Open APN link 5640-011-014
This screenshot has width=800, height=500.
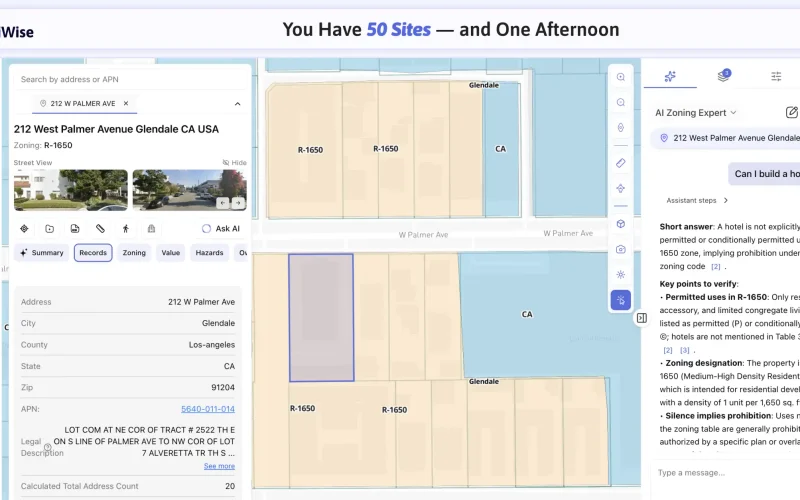click(x=208, y=409)
